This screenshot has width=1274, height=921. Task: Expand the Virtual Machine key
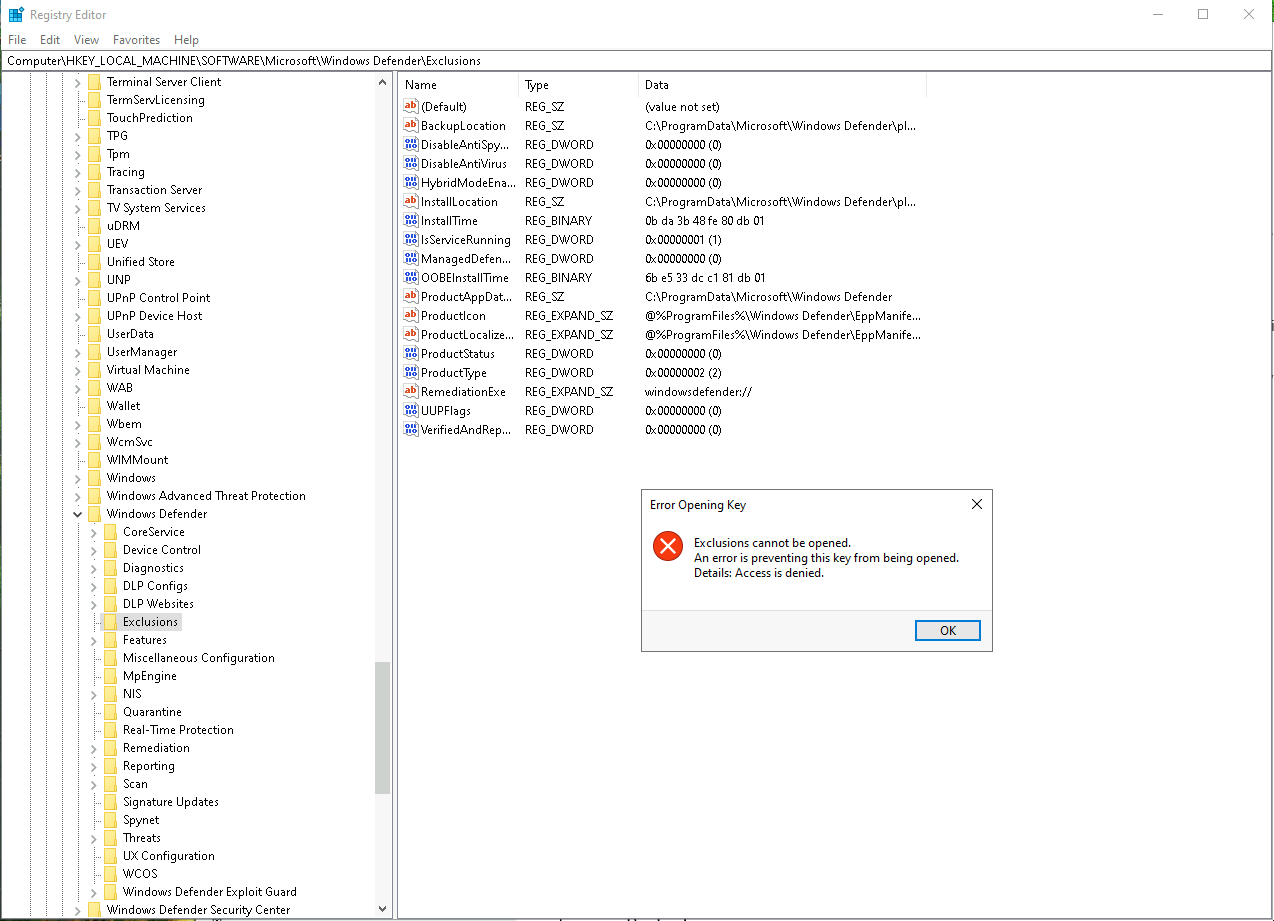(78, 370)
